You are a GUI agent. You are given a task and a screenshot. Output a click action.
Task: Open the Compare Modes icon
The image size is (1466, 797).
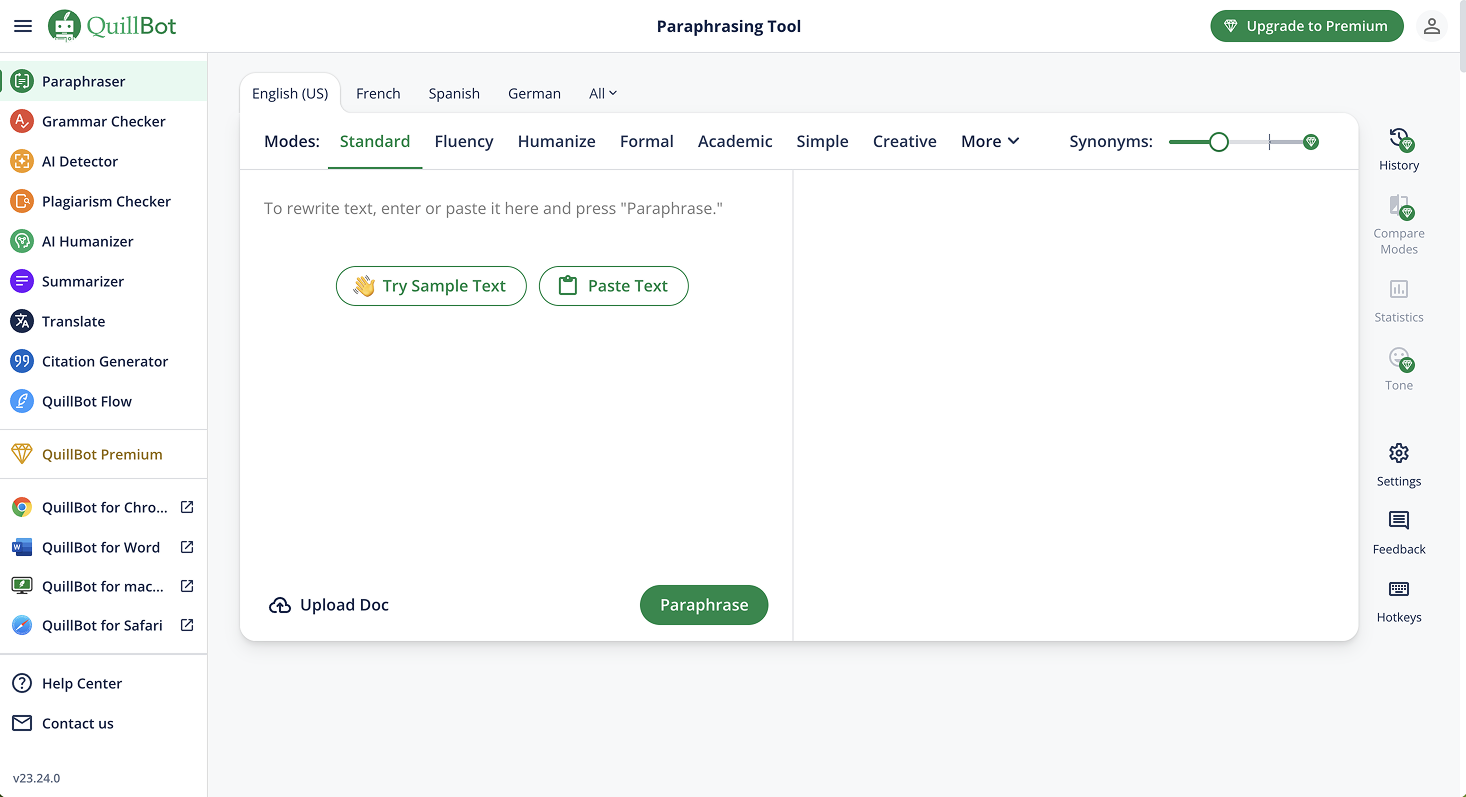pos(1399,207)
